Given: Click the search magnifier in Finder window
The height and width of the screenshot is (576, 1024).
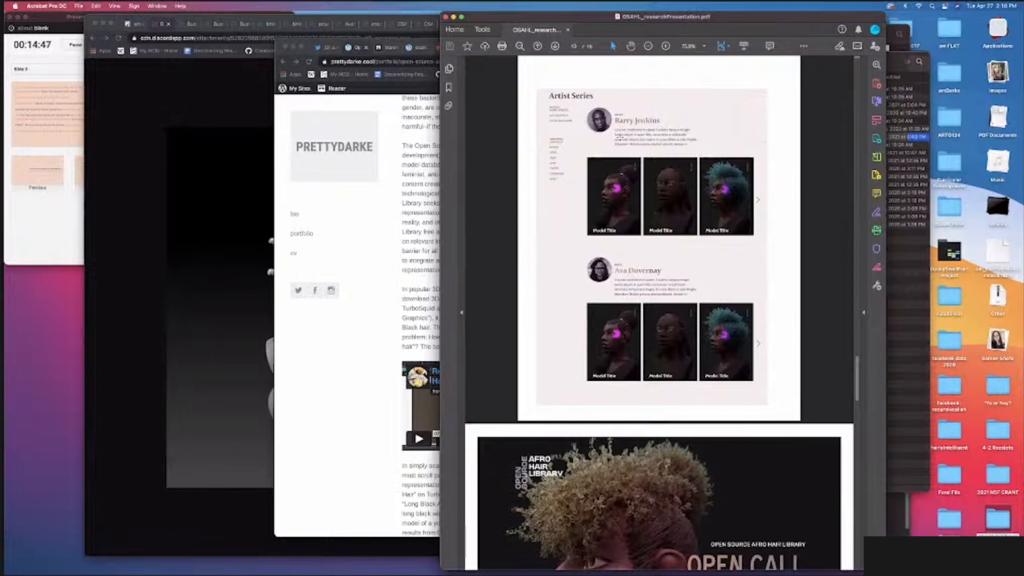Looking at the screenshot, I should click(920, 61).
